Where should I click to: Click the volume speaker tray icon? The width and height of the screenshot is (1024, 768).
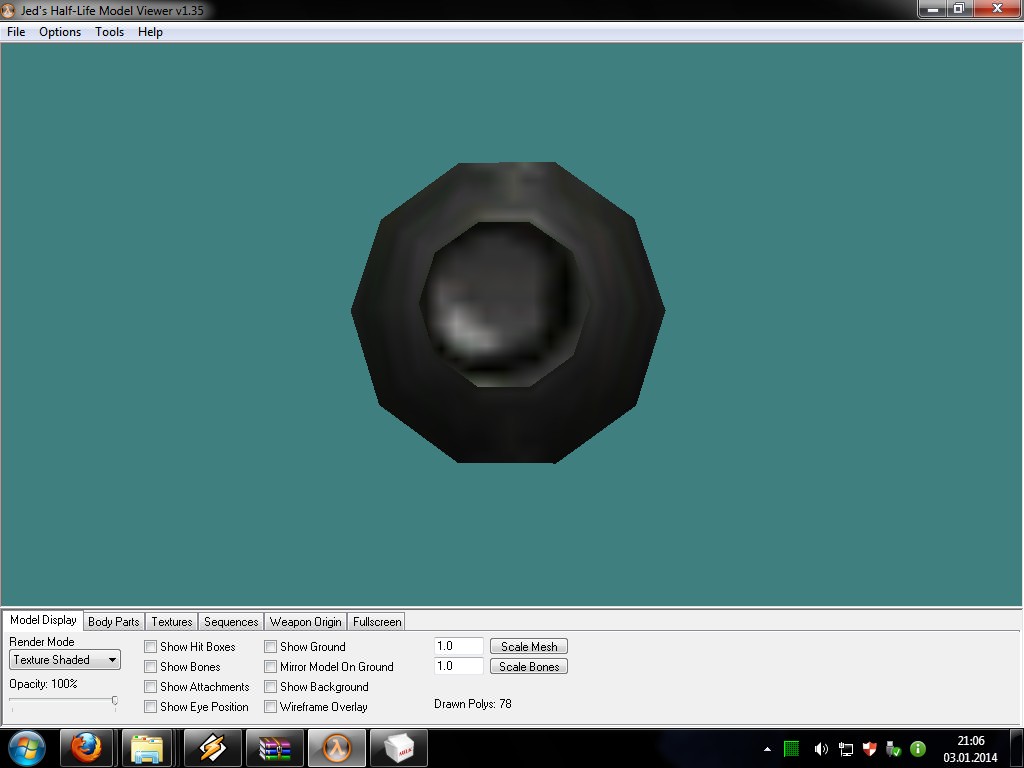(821, 749)
